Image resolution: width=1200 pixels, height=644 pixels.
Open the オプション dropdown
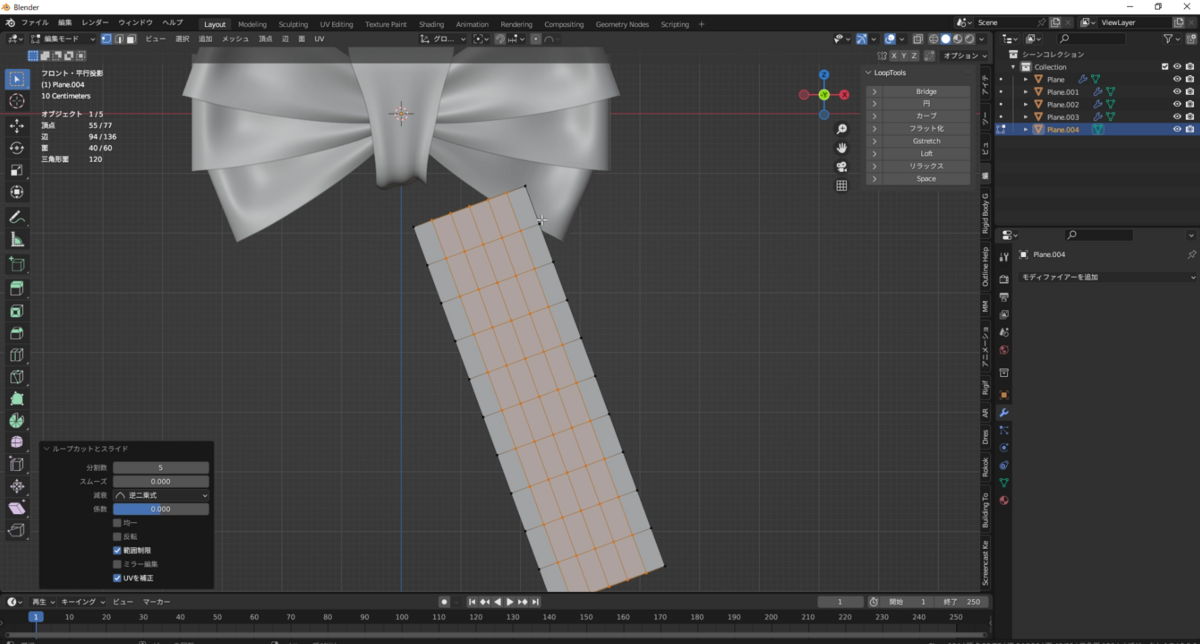[x=965, y=56]
